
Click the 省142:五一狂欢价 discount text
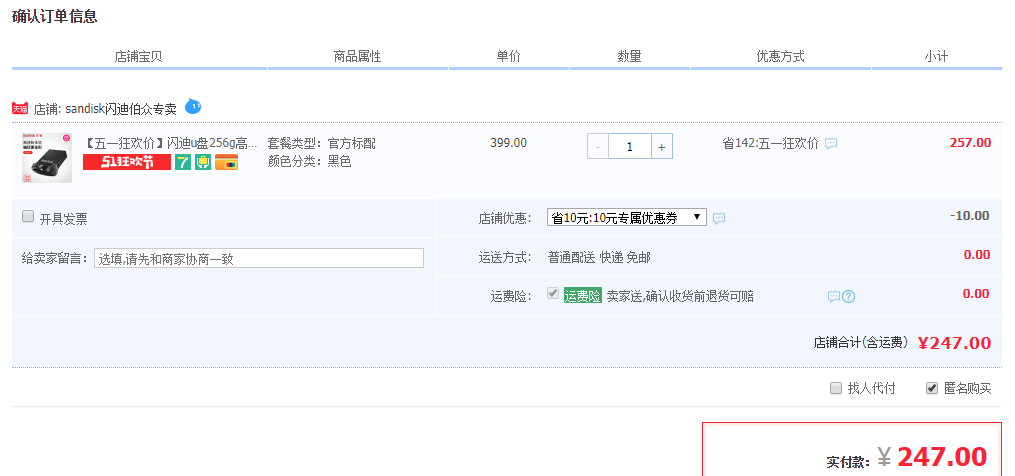click(770, 143)
